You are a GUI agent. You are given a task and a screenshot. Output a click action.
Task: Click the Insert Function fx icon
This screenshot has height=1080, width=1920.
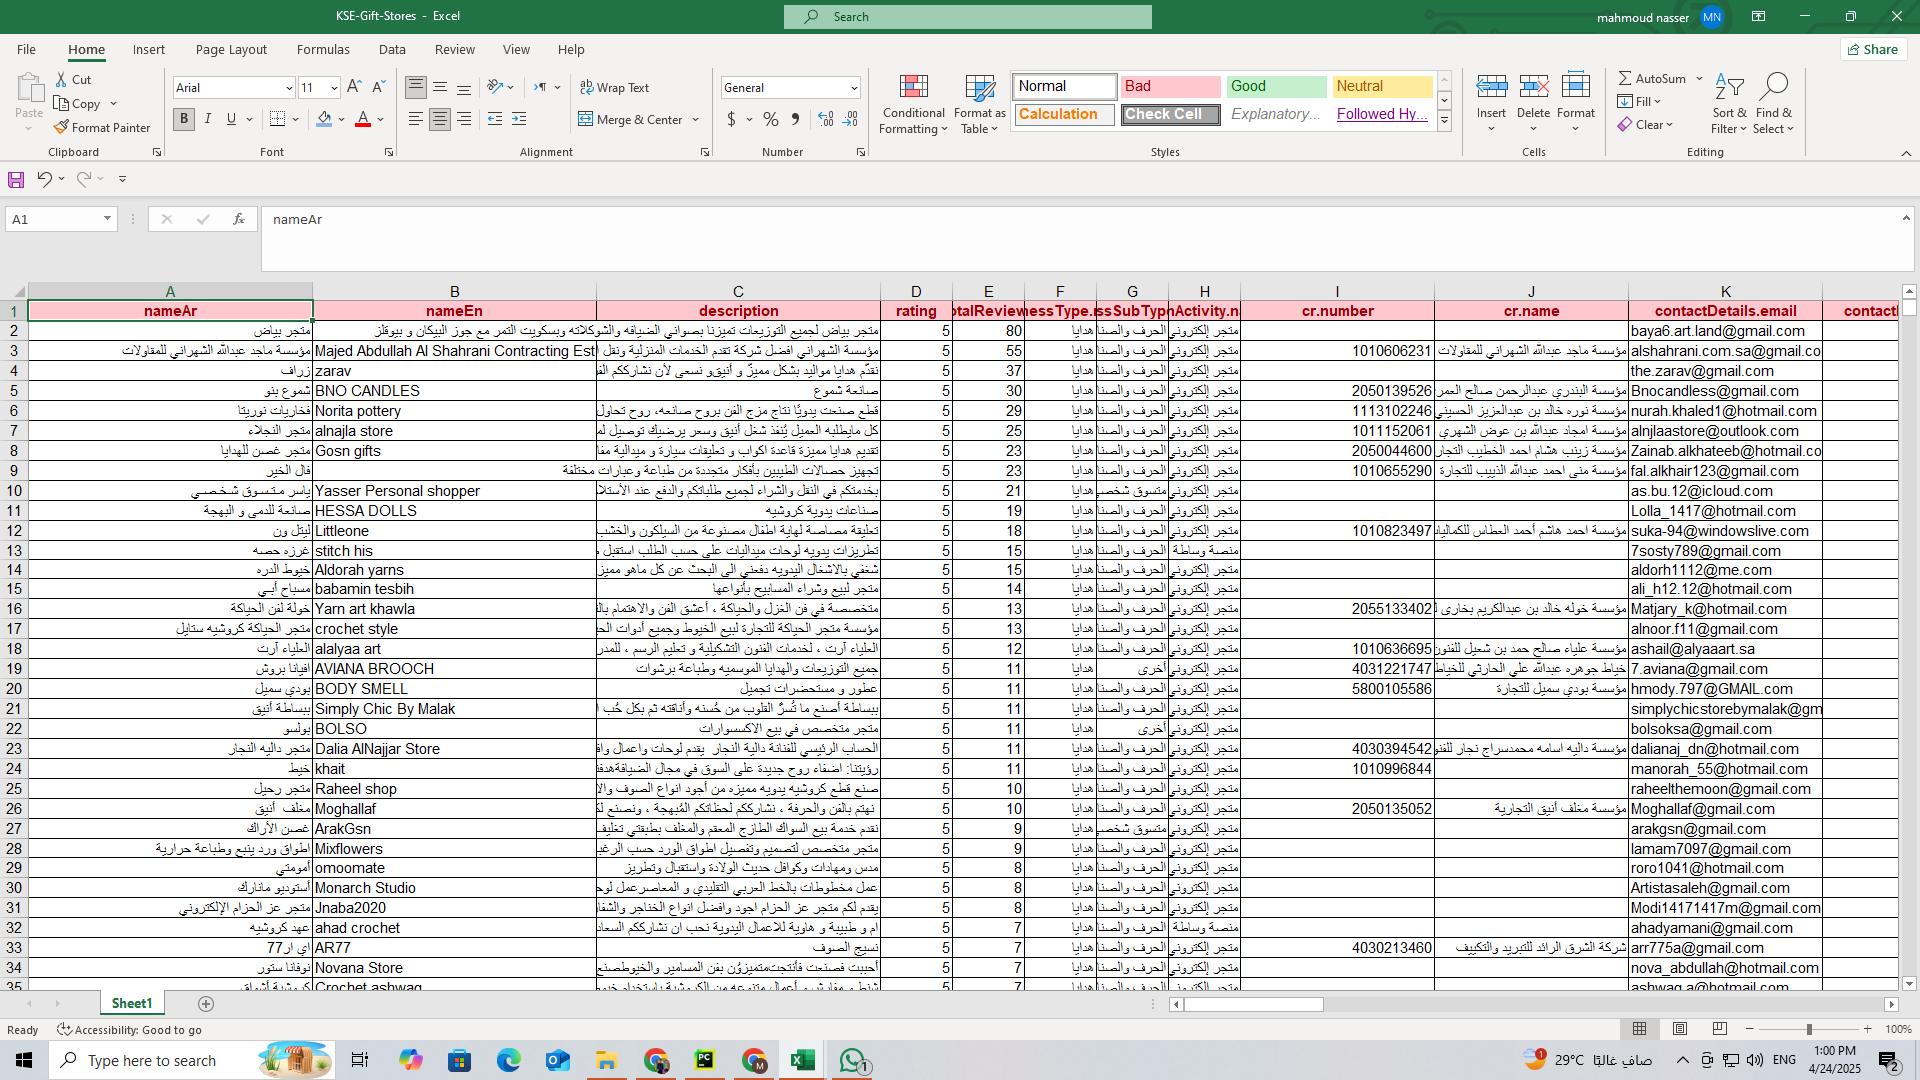coord(239,219)
